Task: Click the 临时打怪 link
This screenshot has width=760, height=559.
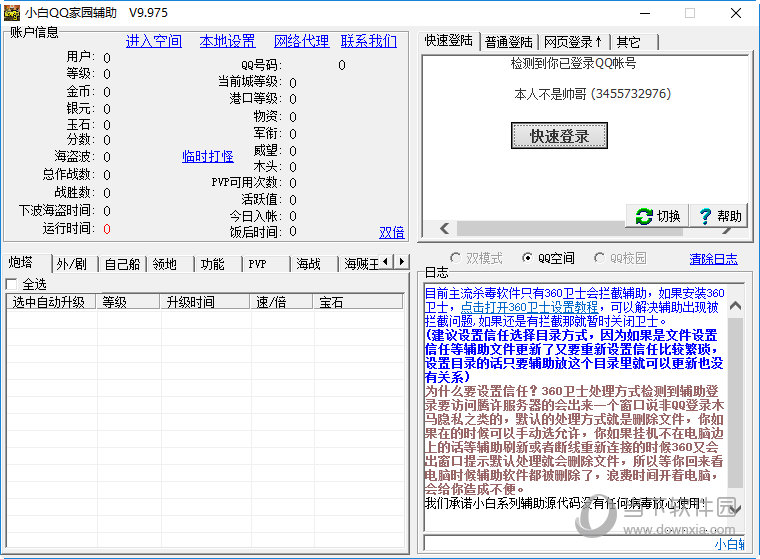Action: [x=207, y=157]
